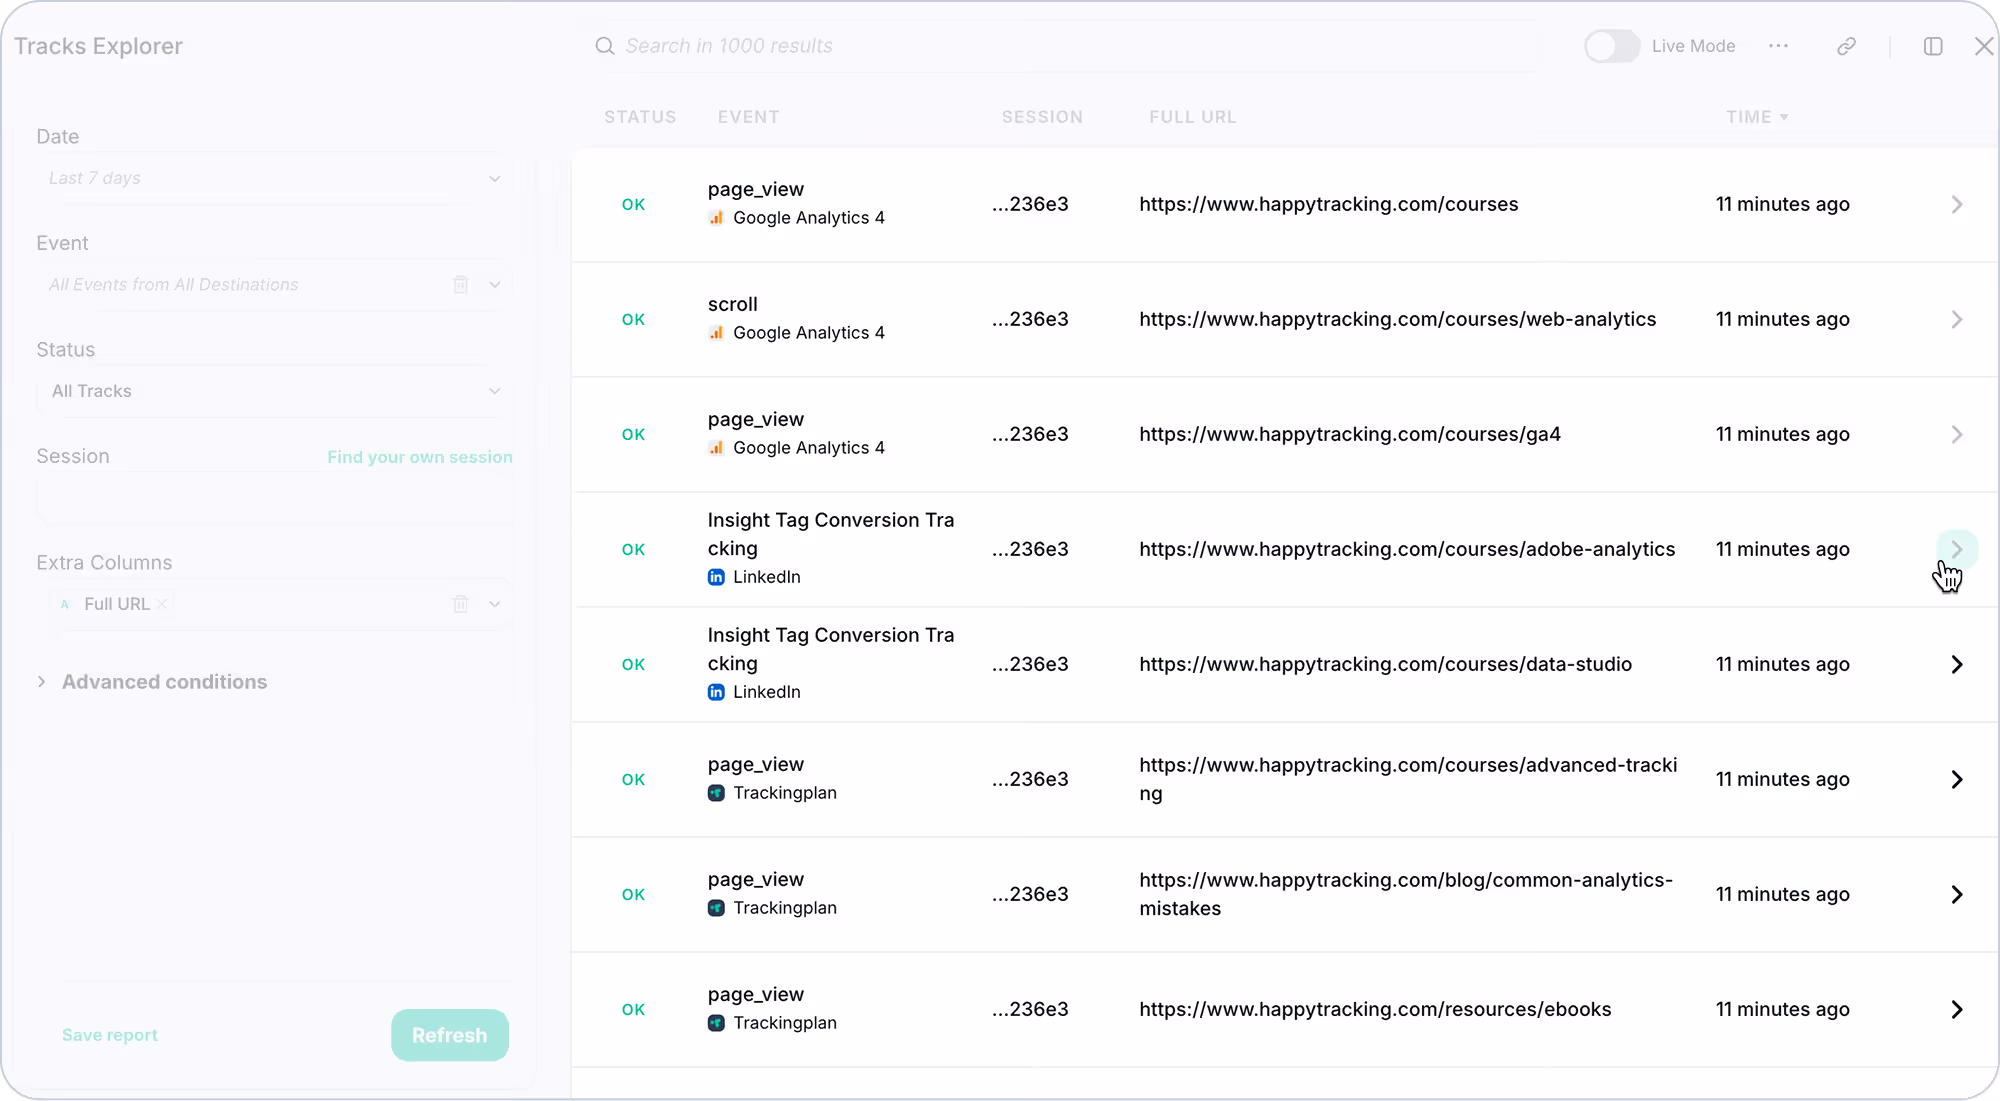Image resolution: width=2000 pixels, height=1101 pixels.
Task: Copy link via the chain icon
Action: click(x=1846, y=46)
